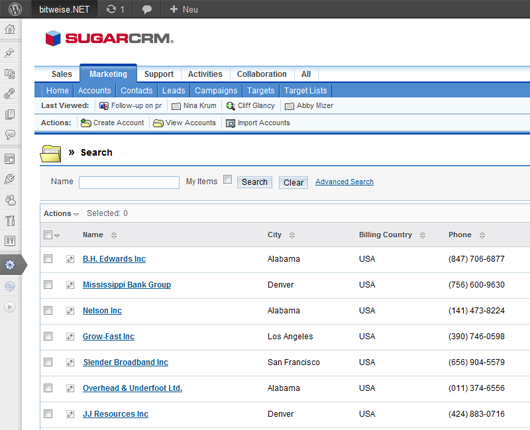Focus the Name search input field

pyautogui.click(x=129, y=183)
